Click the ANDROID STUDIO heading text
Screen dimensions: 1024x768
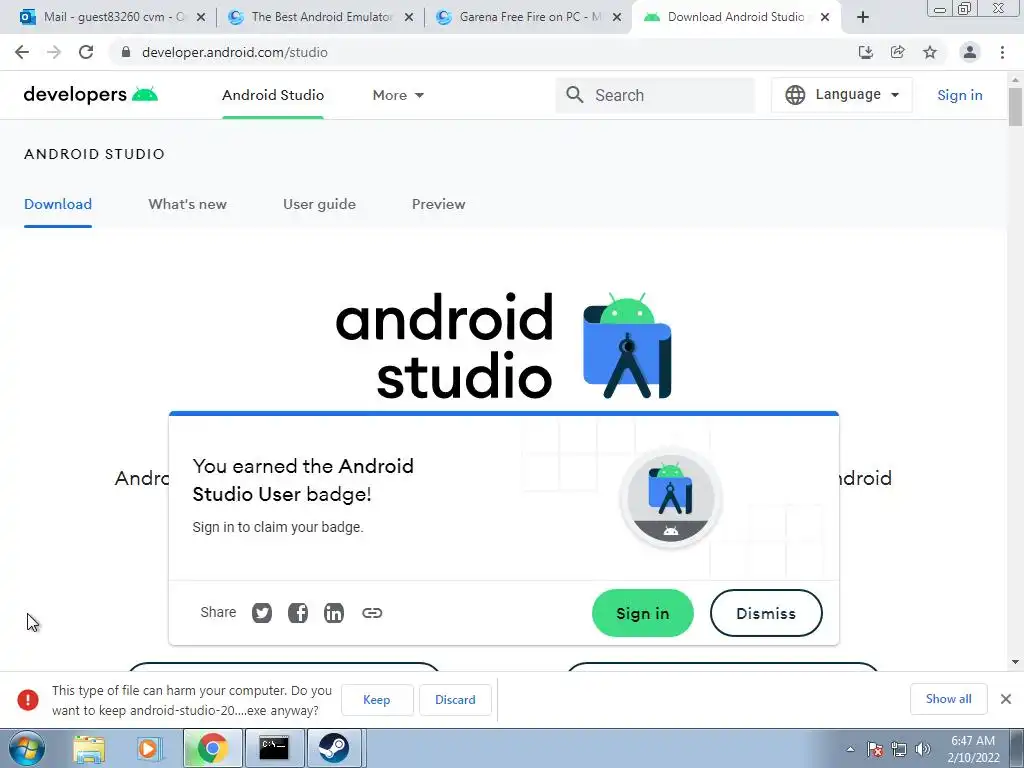click(95, 154)
